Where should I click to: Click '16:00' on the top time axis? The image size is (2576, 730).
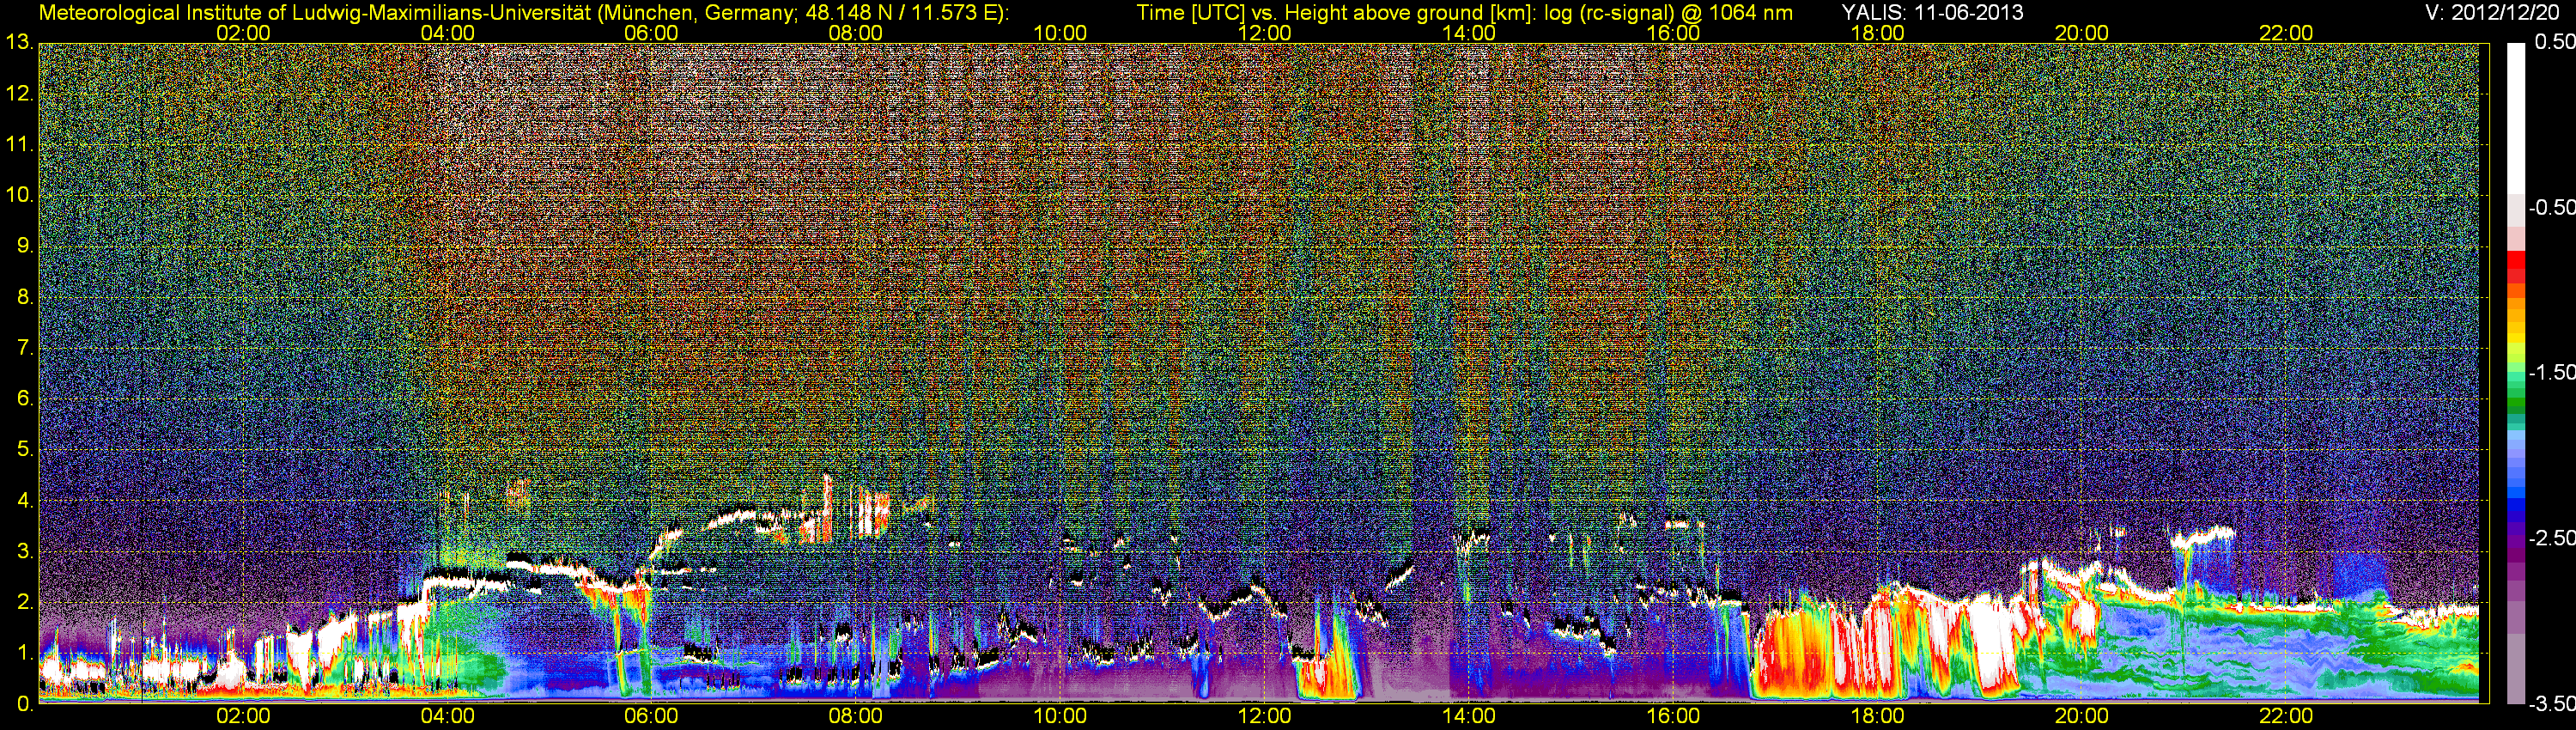coord(1673,33)
